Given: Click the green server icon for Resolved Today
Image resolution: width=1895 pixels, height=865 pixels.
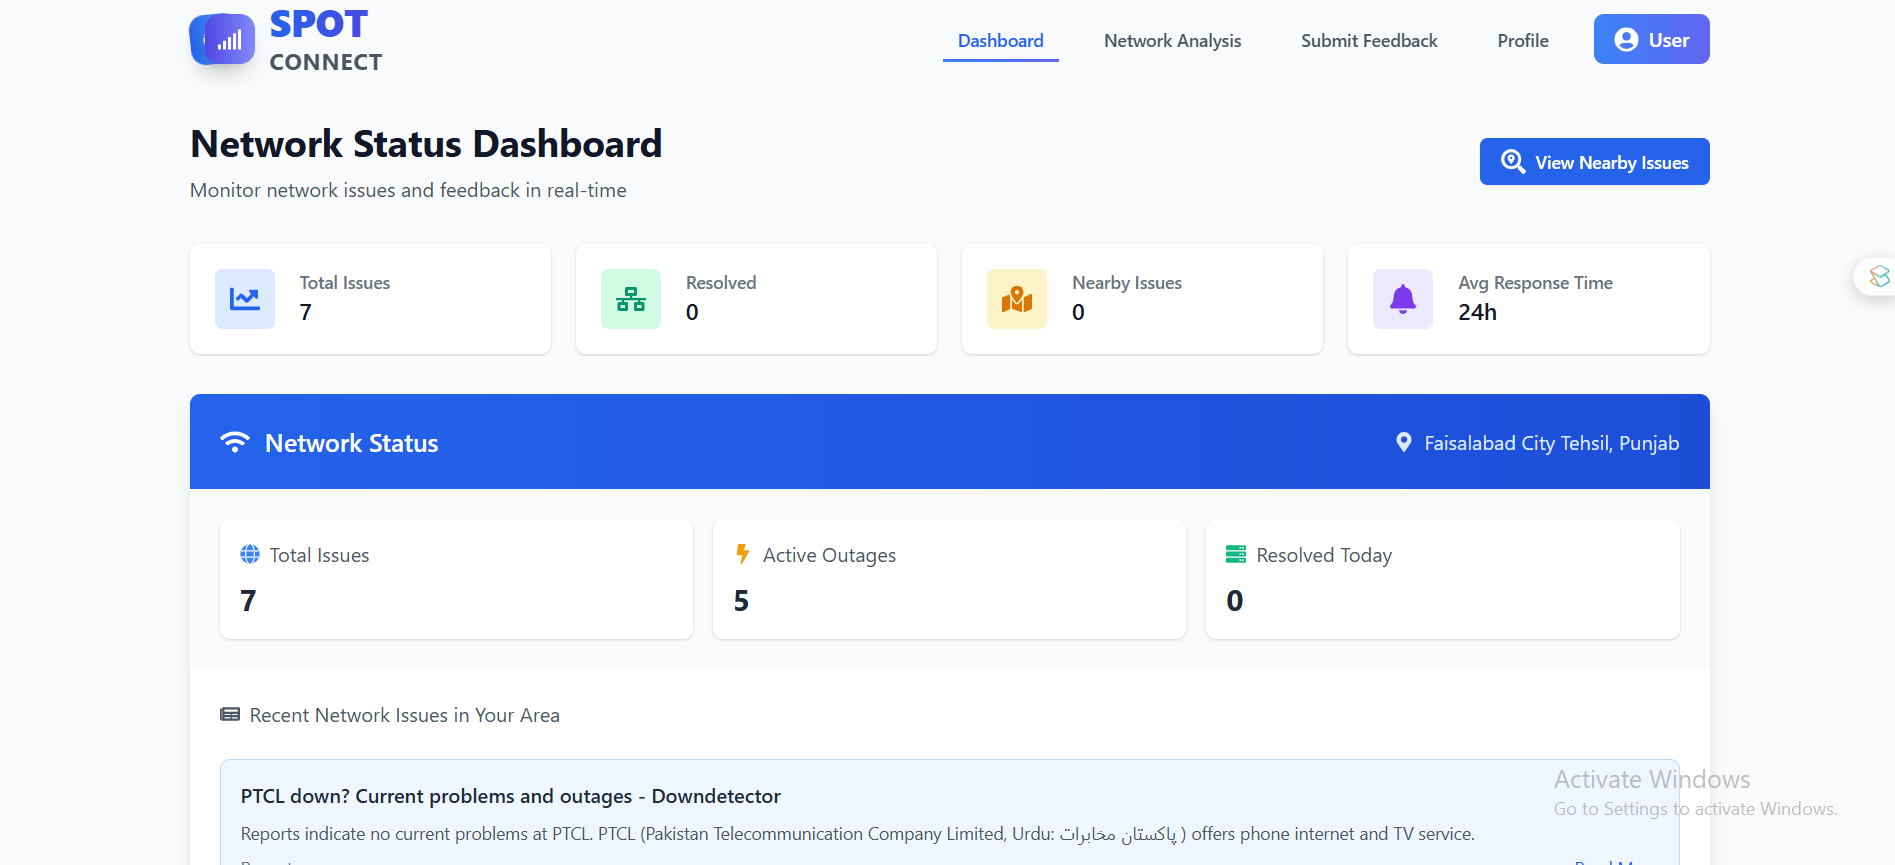Looking at the screenshot, I should click(x=1236, y=554).
